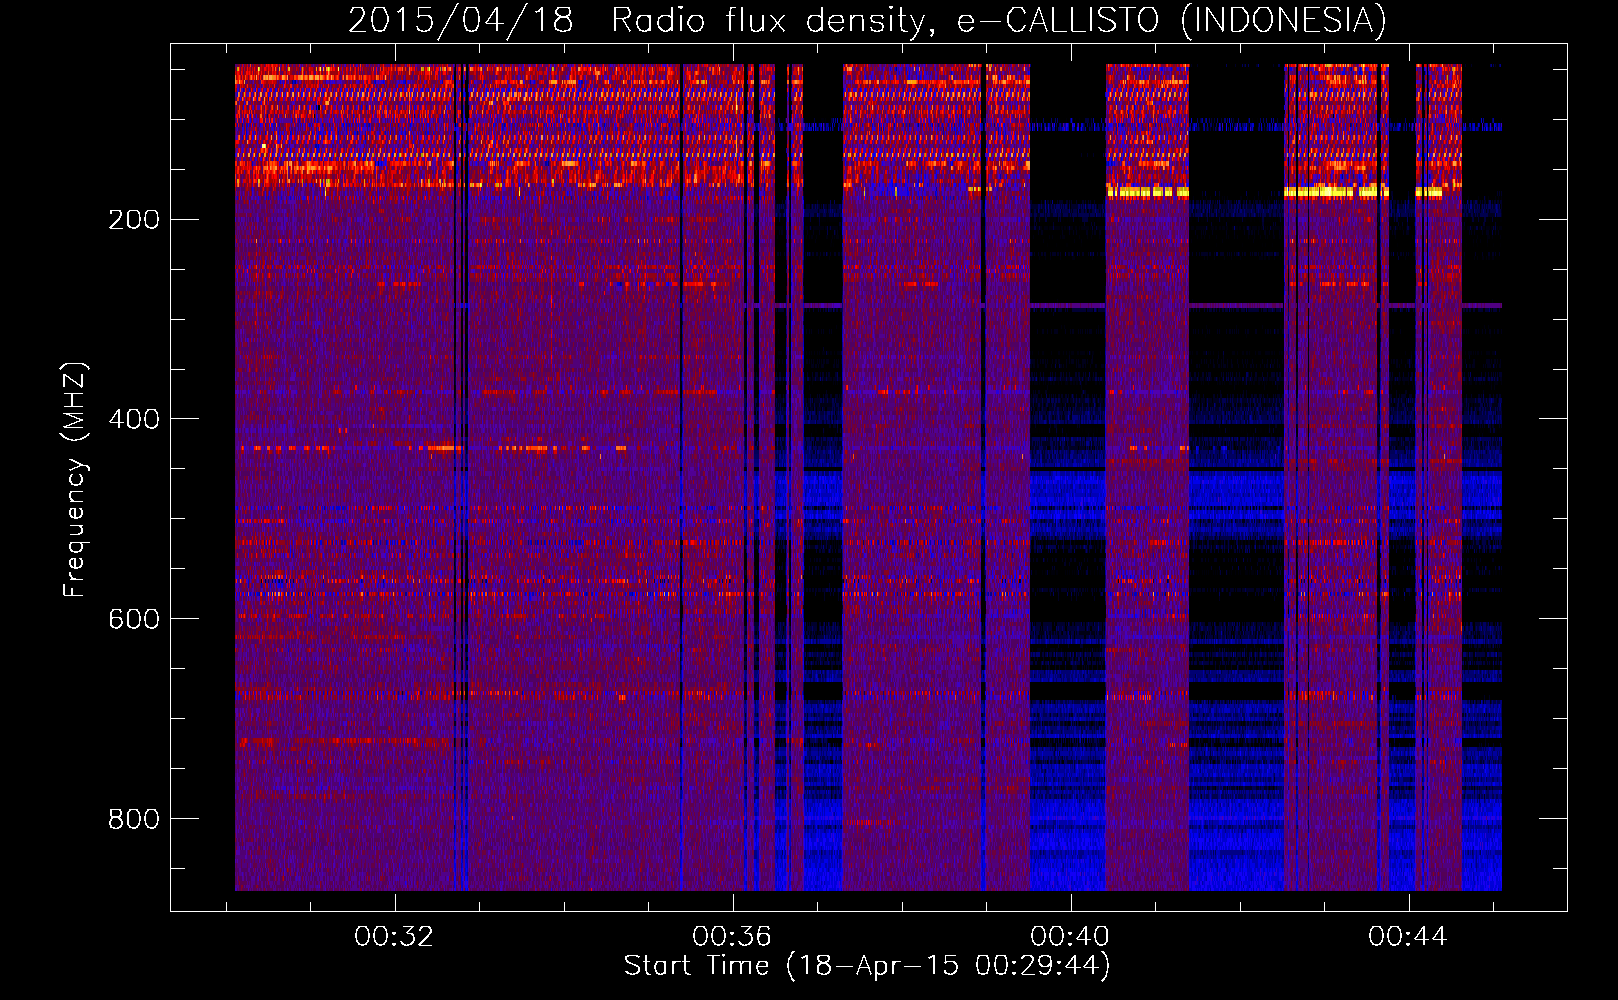Screen dimensions: 1618x1000
Task: Click the 00:40 time tick label
Action: (x=1070, y=937)
